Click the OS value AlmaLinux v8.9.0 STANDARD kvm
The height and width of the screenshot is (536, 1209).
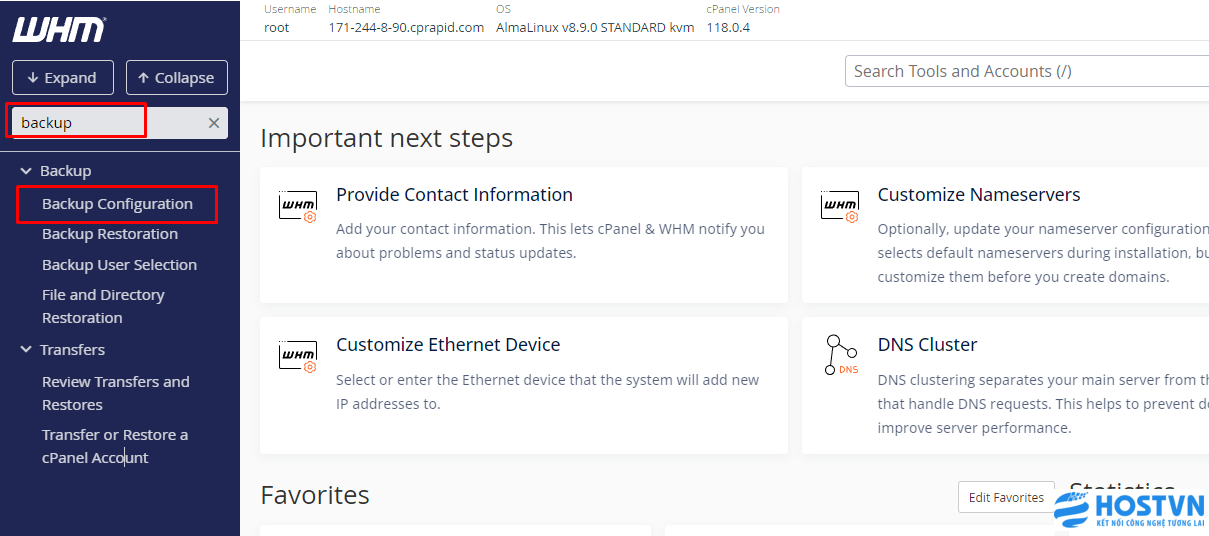595,27
